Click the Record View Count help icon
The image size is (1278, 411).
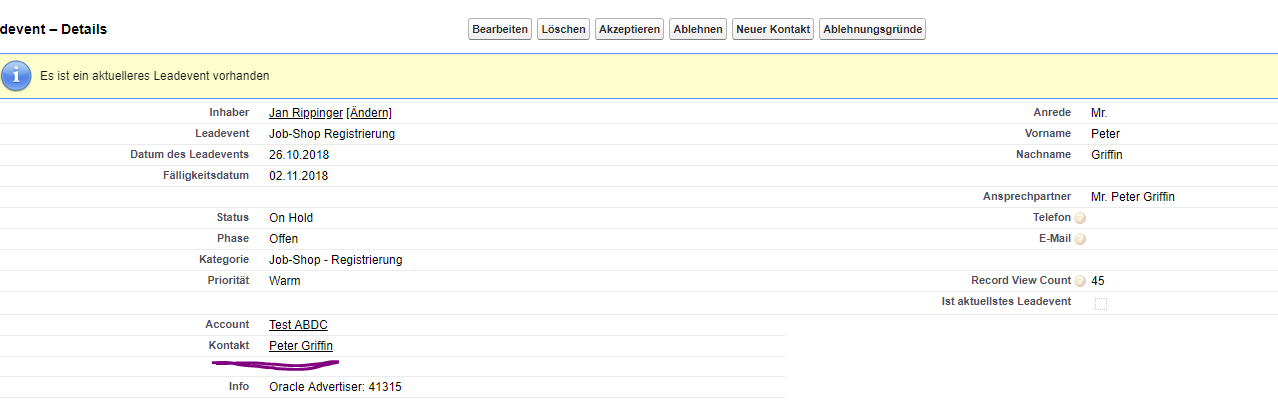[x=1080, y=281]
